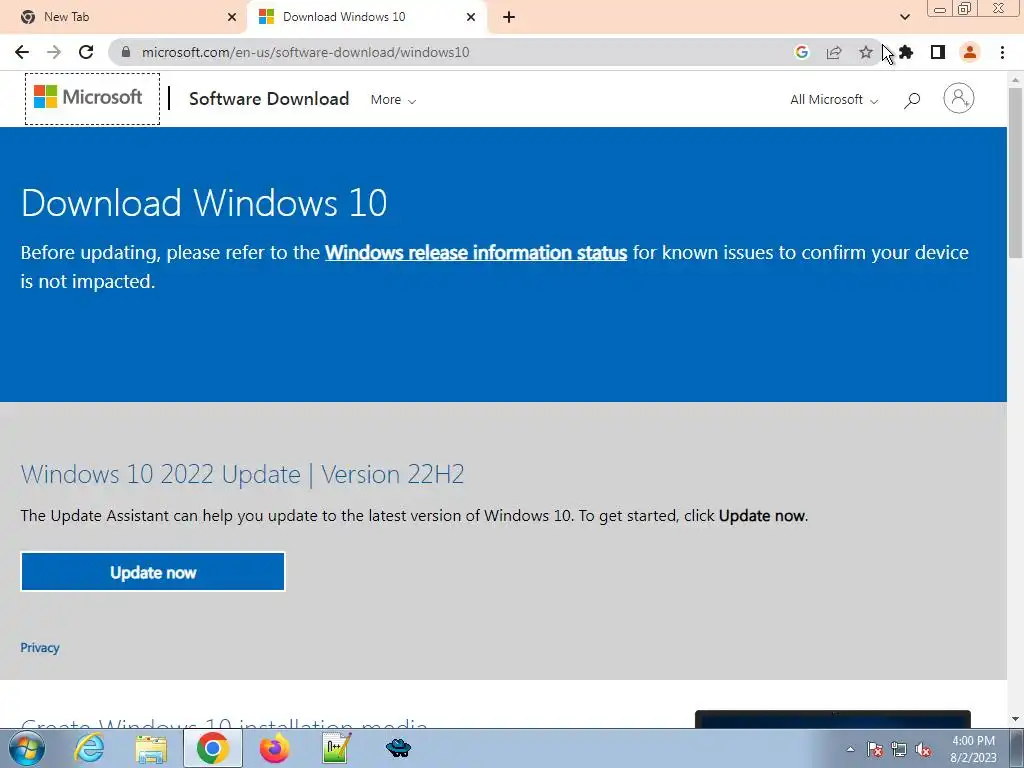Sign in using the account icon

pos(959,98)
